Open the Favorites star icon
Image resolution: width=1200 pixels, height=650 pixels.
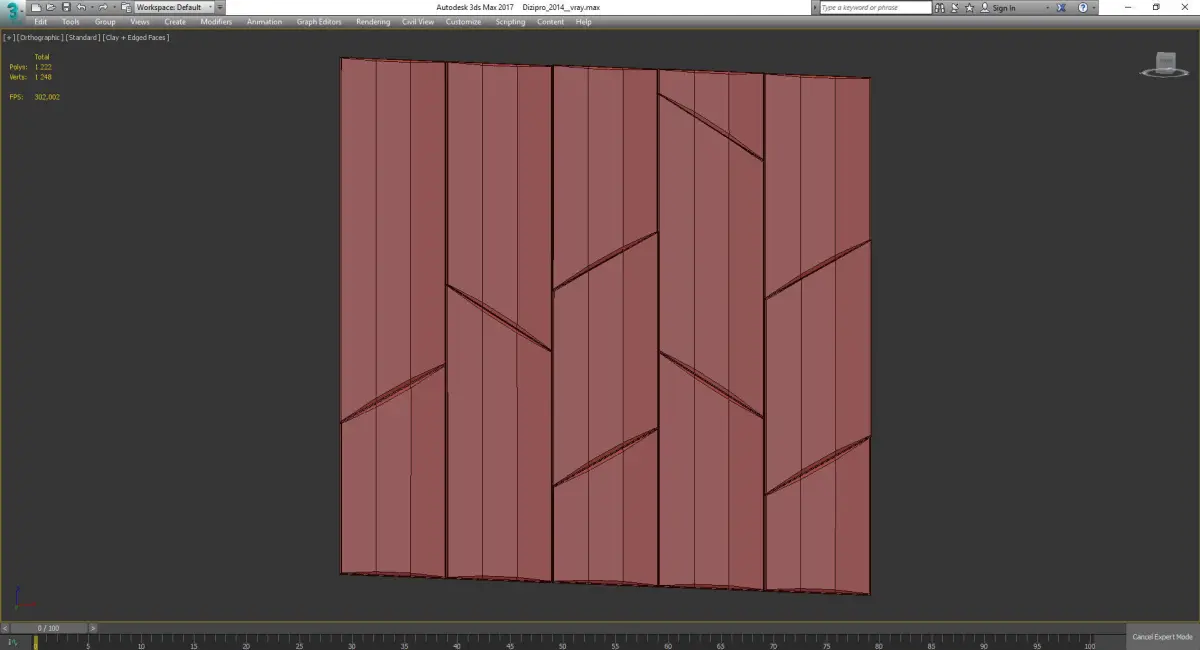pos(969,7)
